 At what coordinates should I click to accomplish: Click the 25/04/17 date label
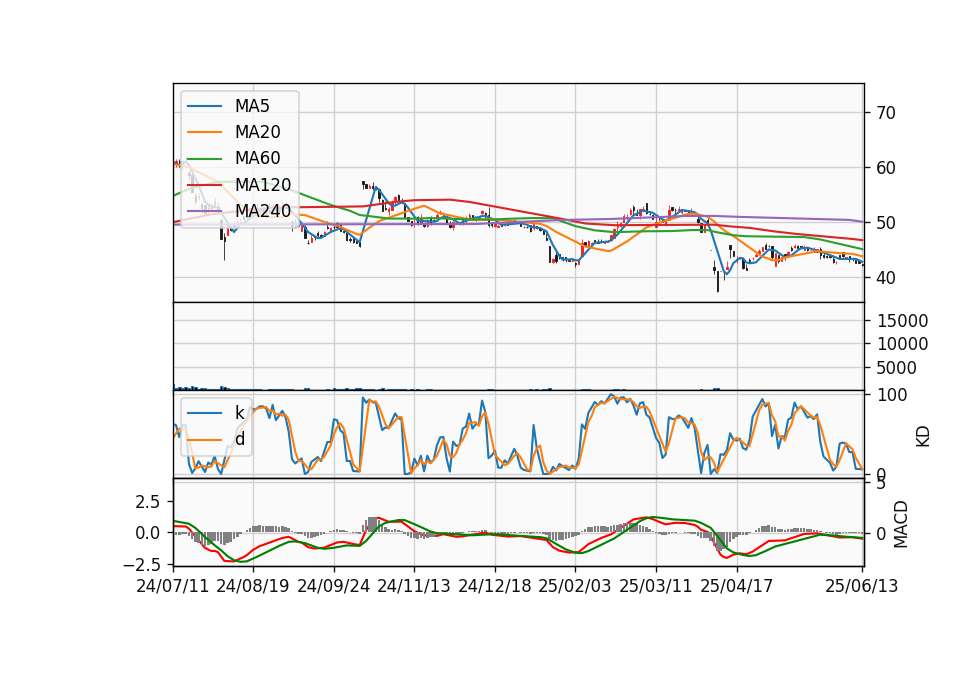pyautogui.click(x=737, y=586)
